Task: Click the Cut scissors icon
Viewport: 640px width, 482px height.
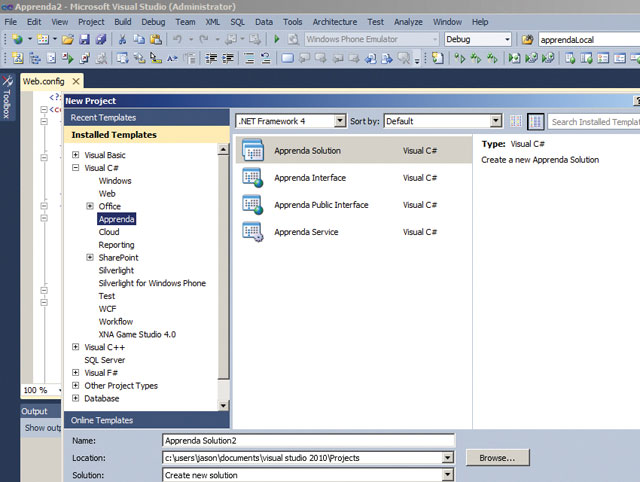Action: 122,39
